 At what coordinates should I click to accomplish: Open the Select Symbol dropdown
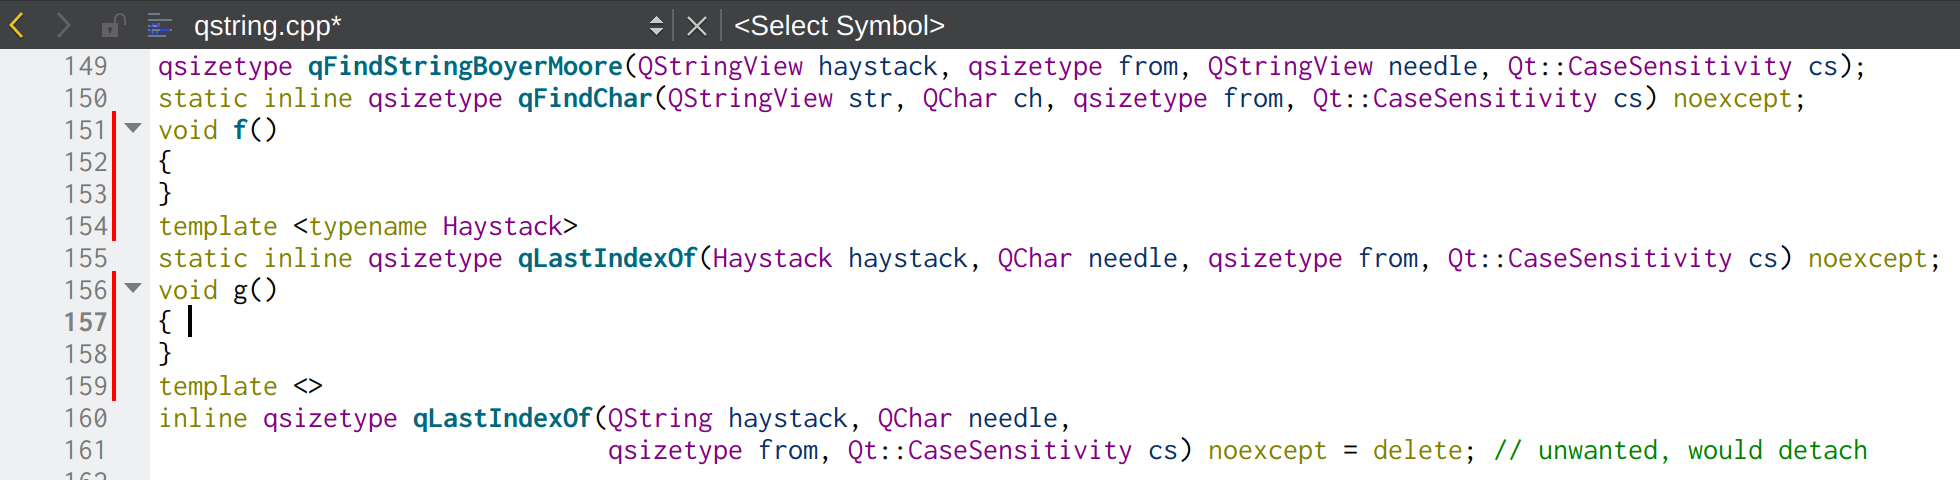[839, 25]
